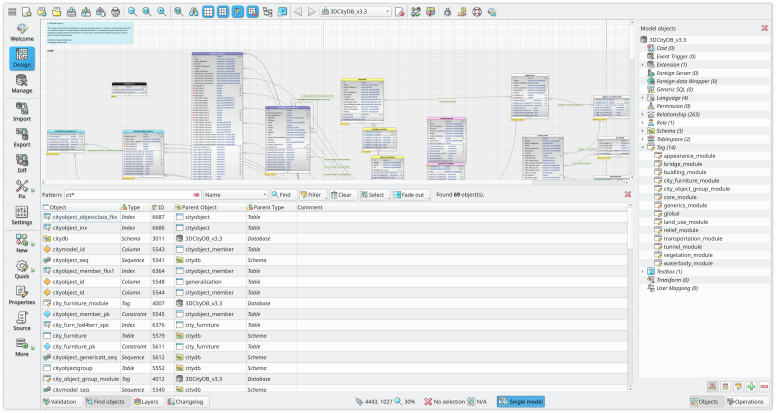776x413 pixels.
Task: Sort by the Type column header
Action: 135,207
